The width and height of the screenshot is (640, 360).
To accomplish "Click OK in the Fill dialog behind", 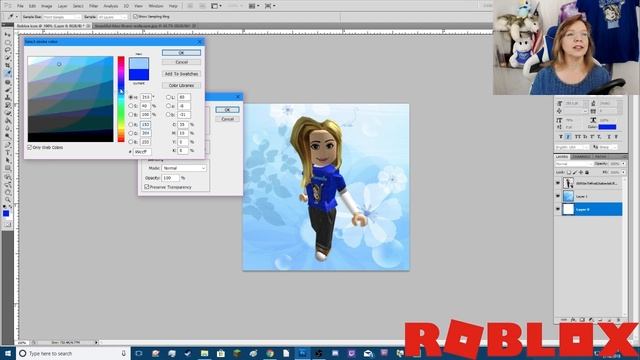I will (227, 110).
